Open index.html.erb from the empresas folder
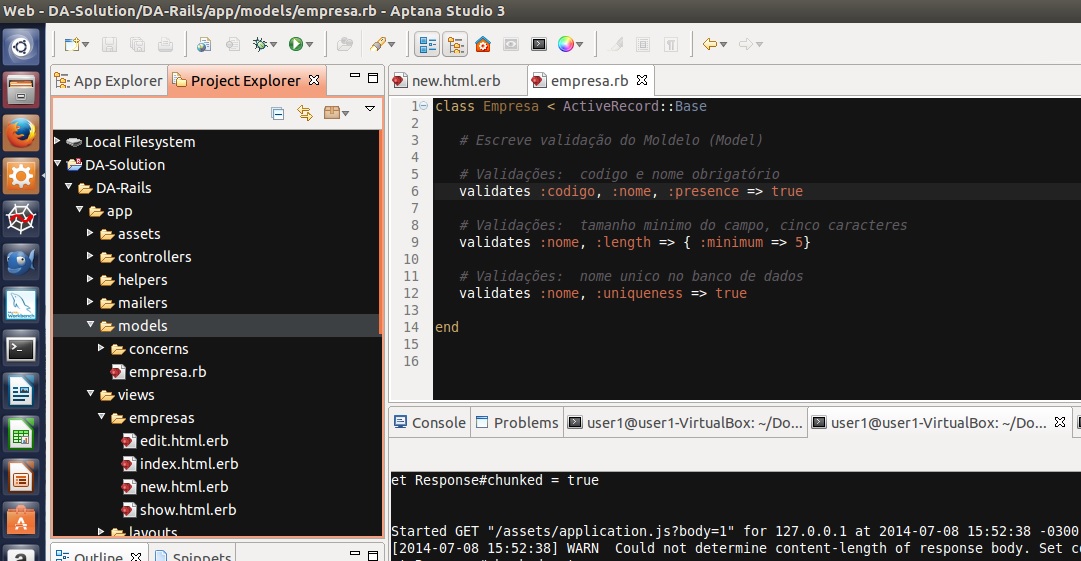Viewport: 1081px width, 561px height. tap(188, 464)
